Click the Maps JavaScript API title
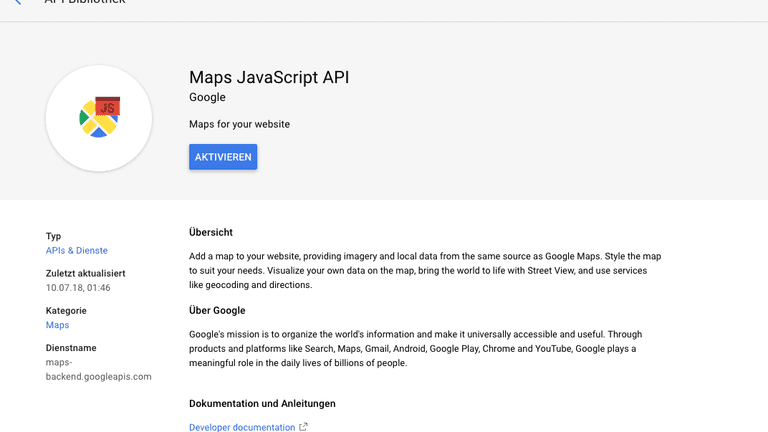Image resolution: width=768 pixels, height=432 pixels. tap(269, 77)
